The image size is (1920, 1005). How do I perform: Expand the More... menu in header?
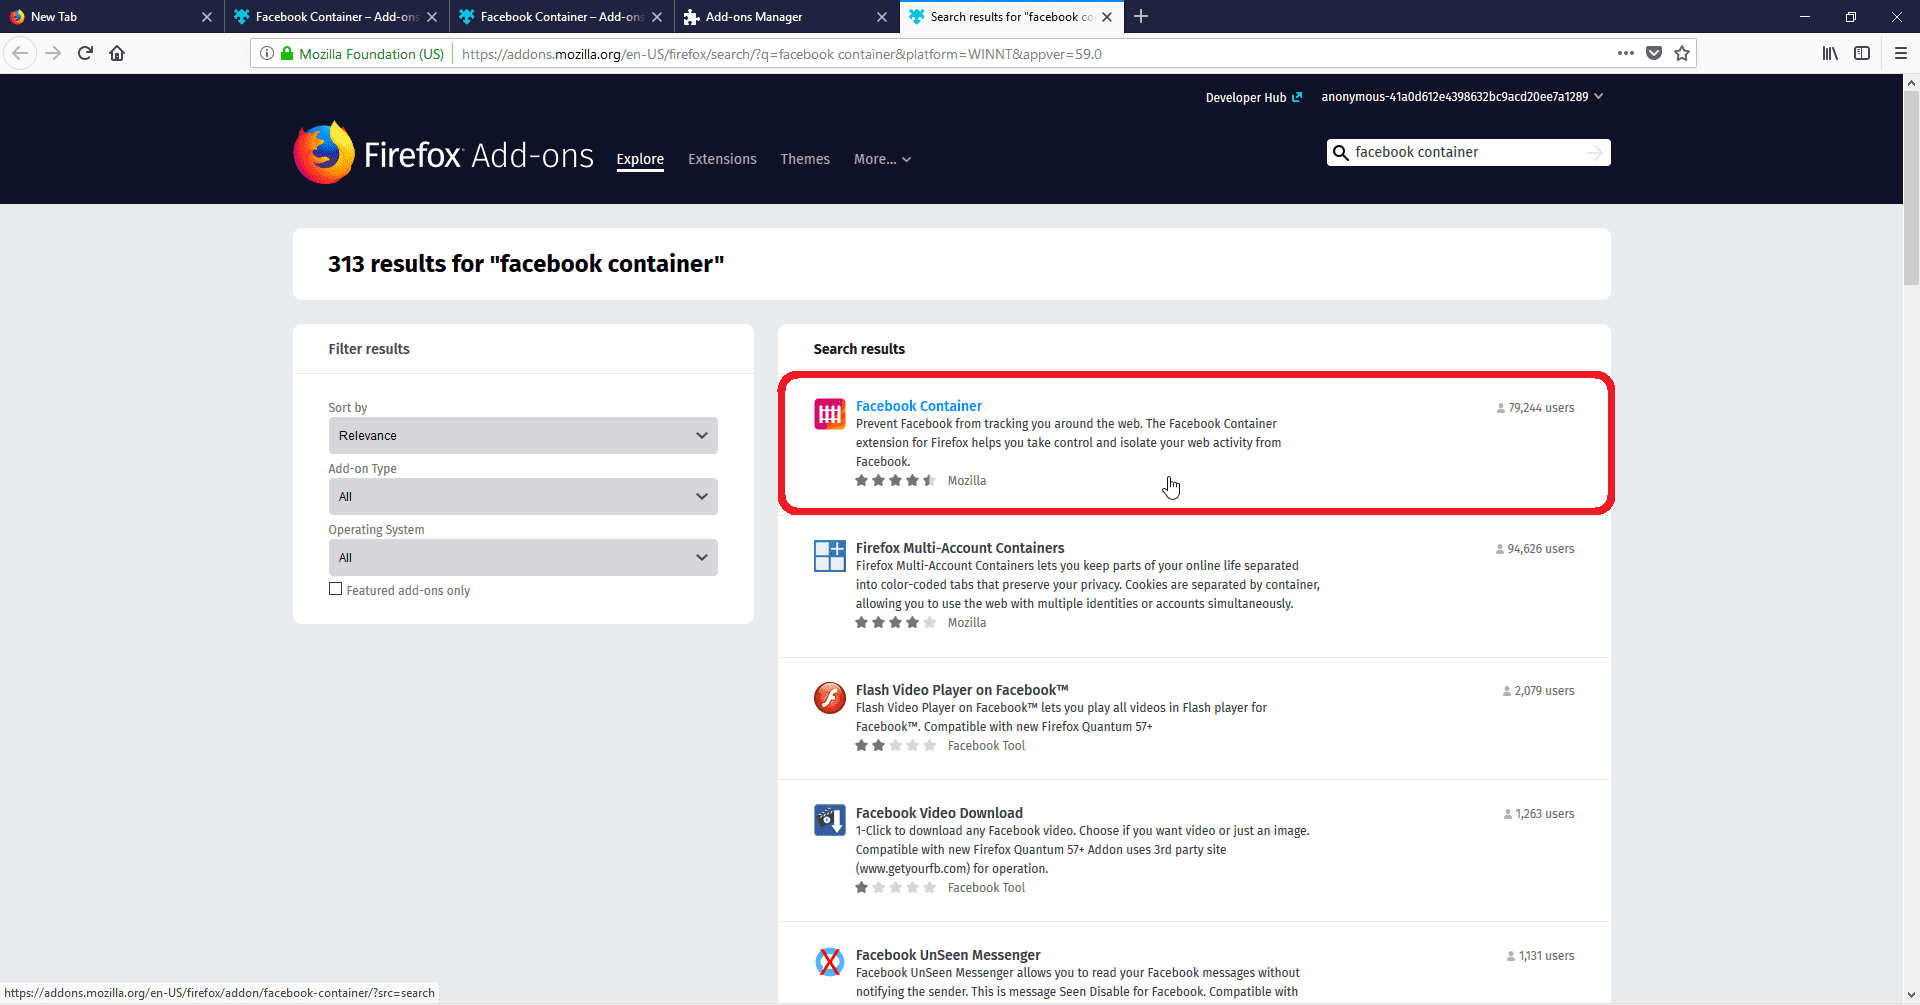[882, 159]
